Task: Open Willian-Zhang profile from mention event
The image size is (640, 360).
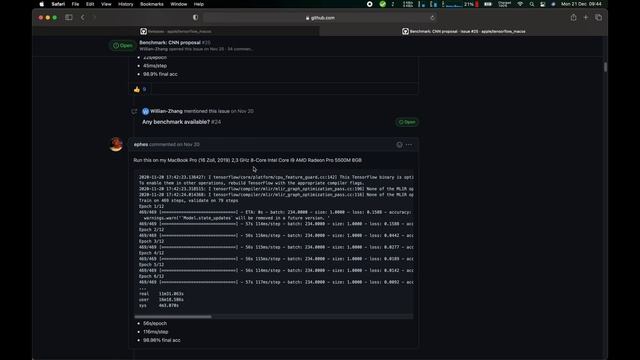Action: (166, 111)
